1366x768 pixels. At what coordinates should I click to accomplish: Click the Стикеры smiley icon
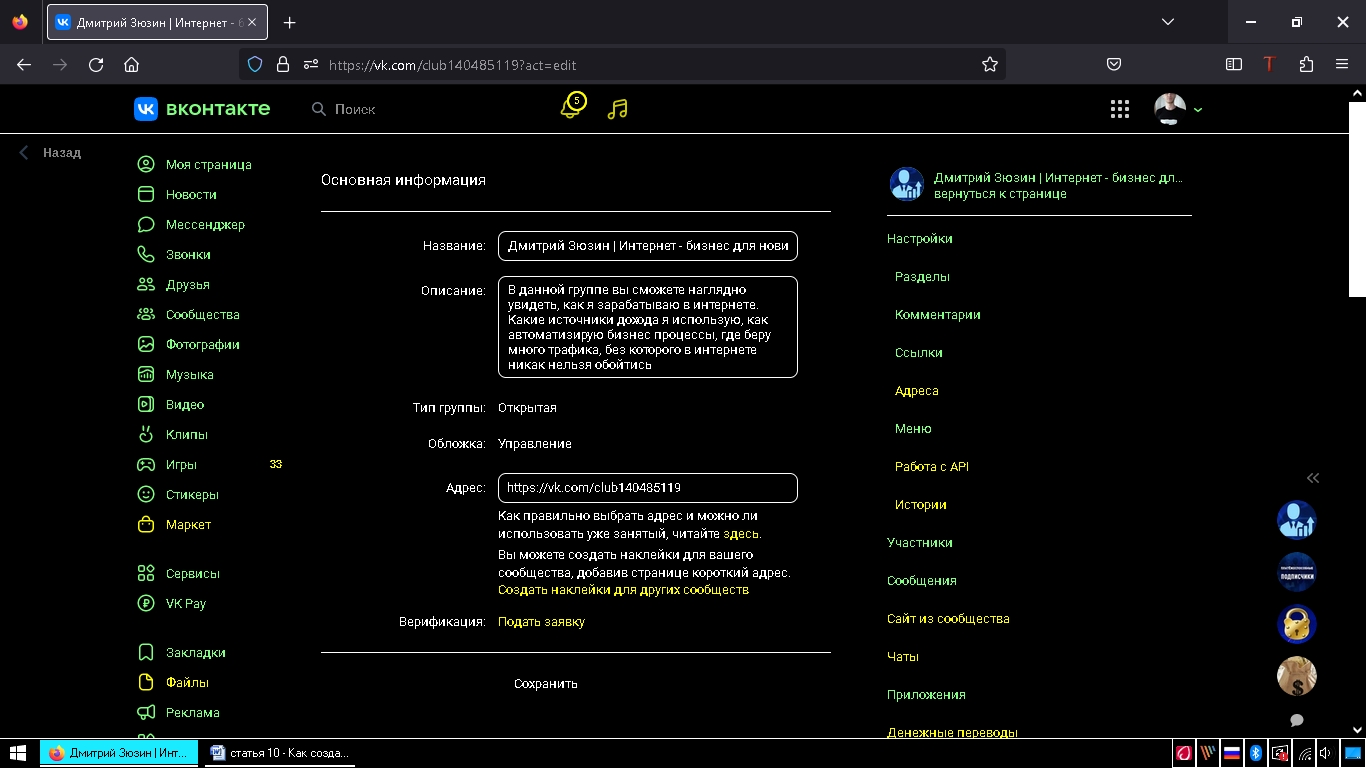[146, 494]
